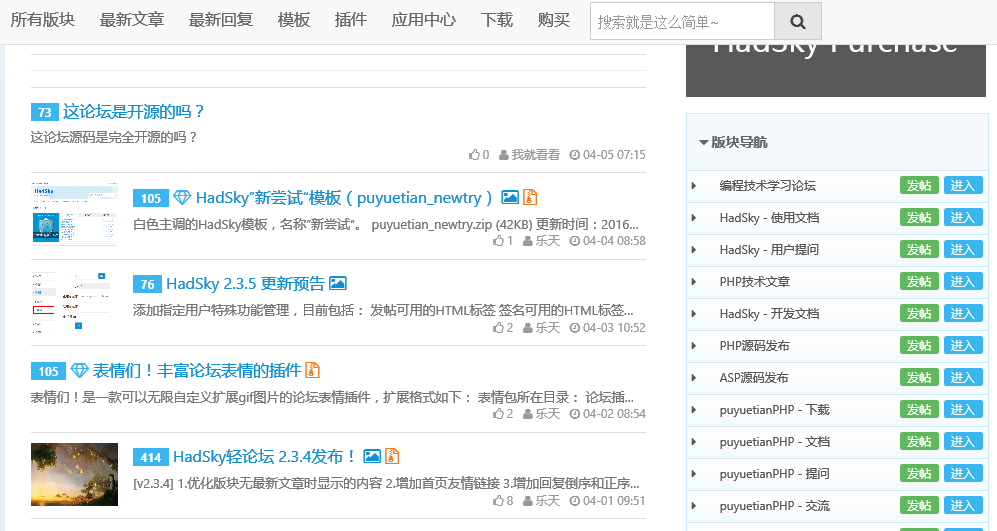Expand HadSky - 用户提问 arrow

[694, 250]
